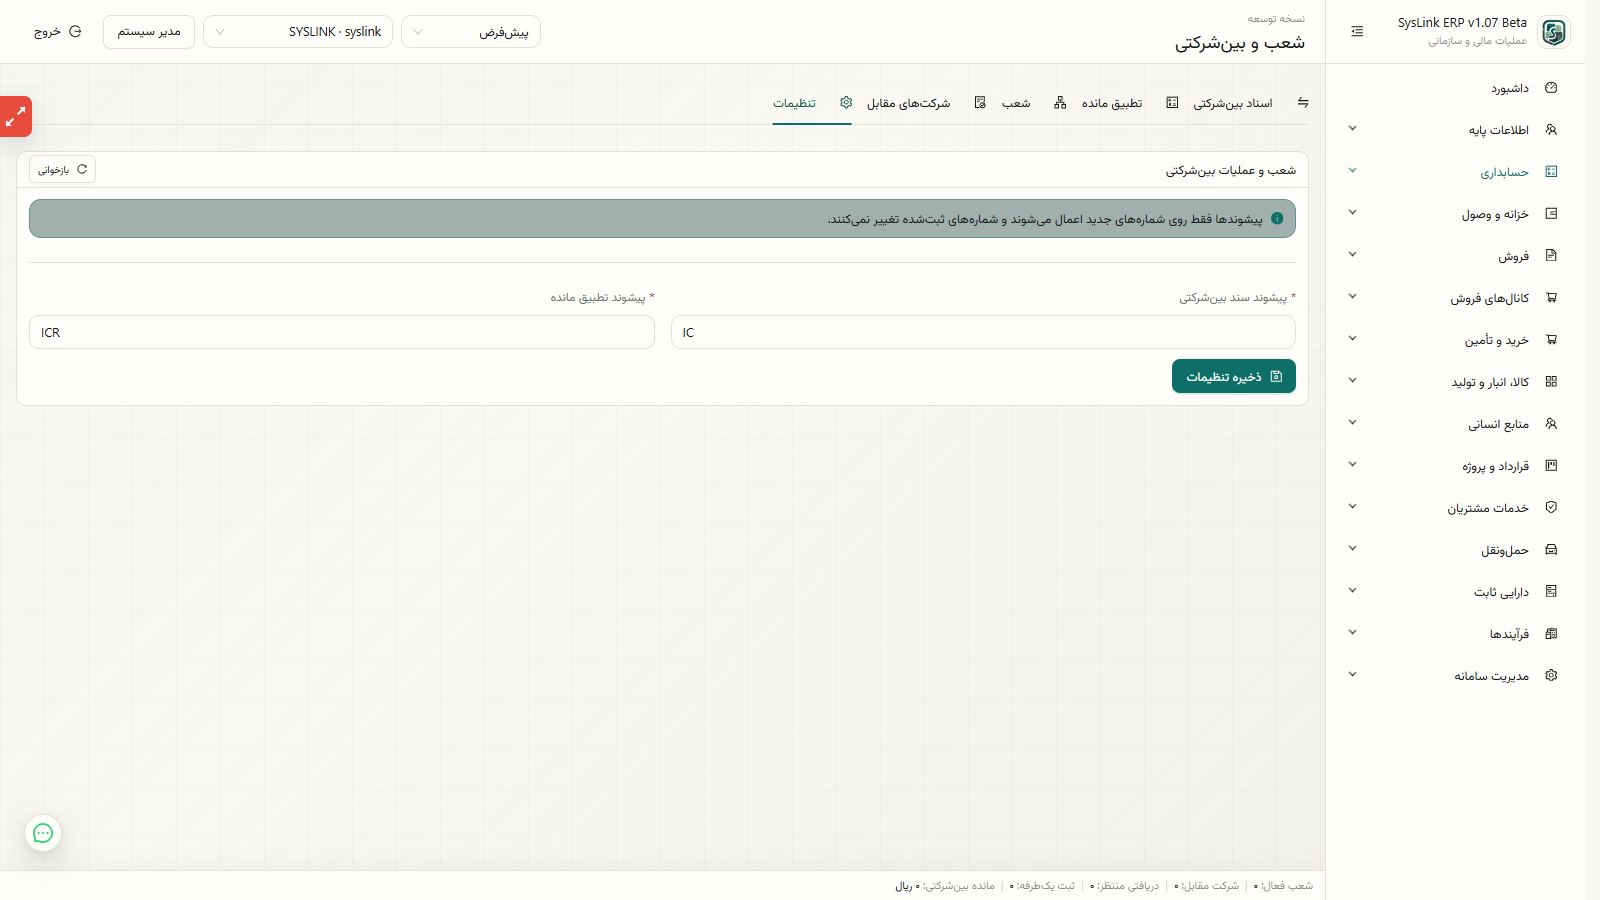Click the شعب tab hierarchy icon
The height and width of the screenshot is (900, 1600).
coord(1060,103)
